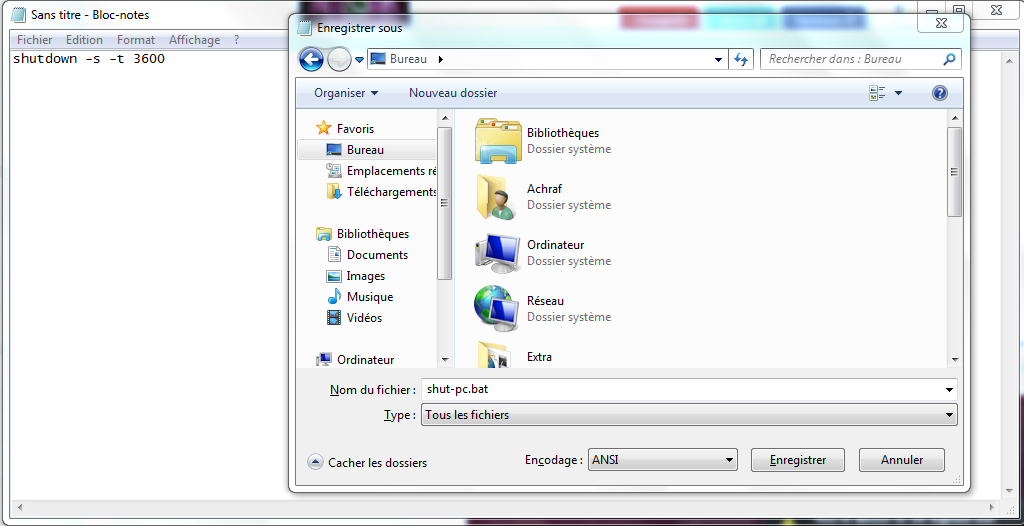Click the Forward navigation arrow in dialog
The width and height of the screenshot is (1024, 526).
point(339,60)
